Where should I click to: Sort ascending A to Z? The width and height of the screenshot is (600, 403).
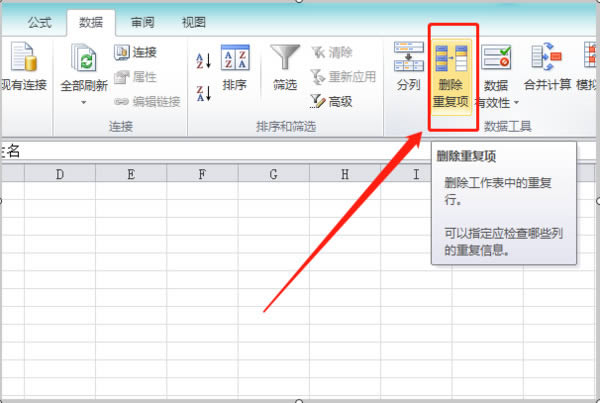(203, 62)
